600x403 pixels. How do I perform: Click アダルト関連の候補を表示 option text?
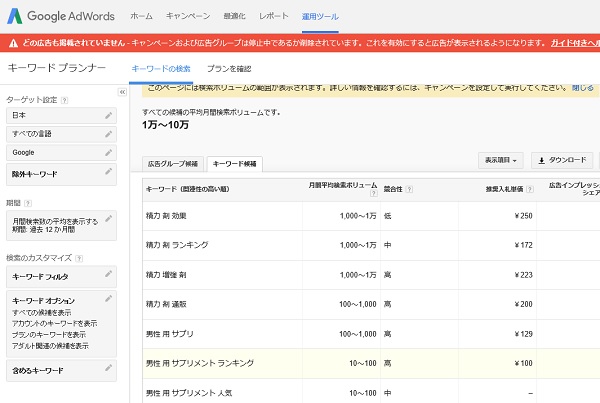pos(50,346)
